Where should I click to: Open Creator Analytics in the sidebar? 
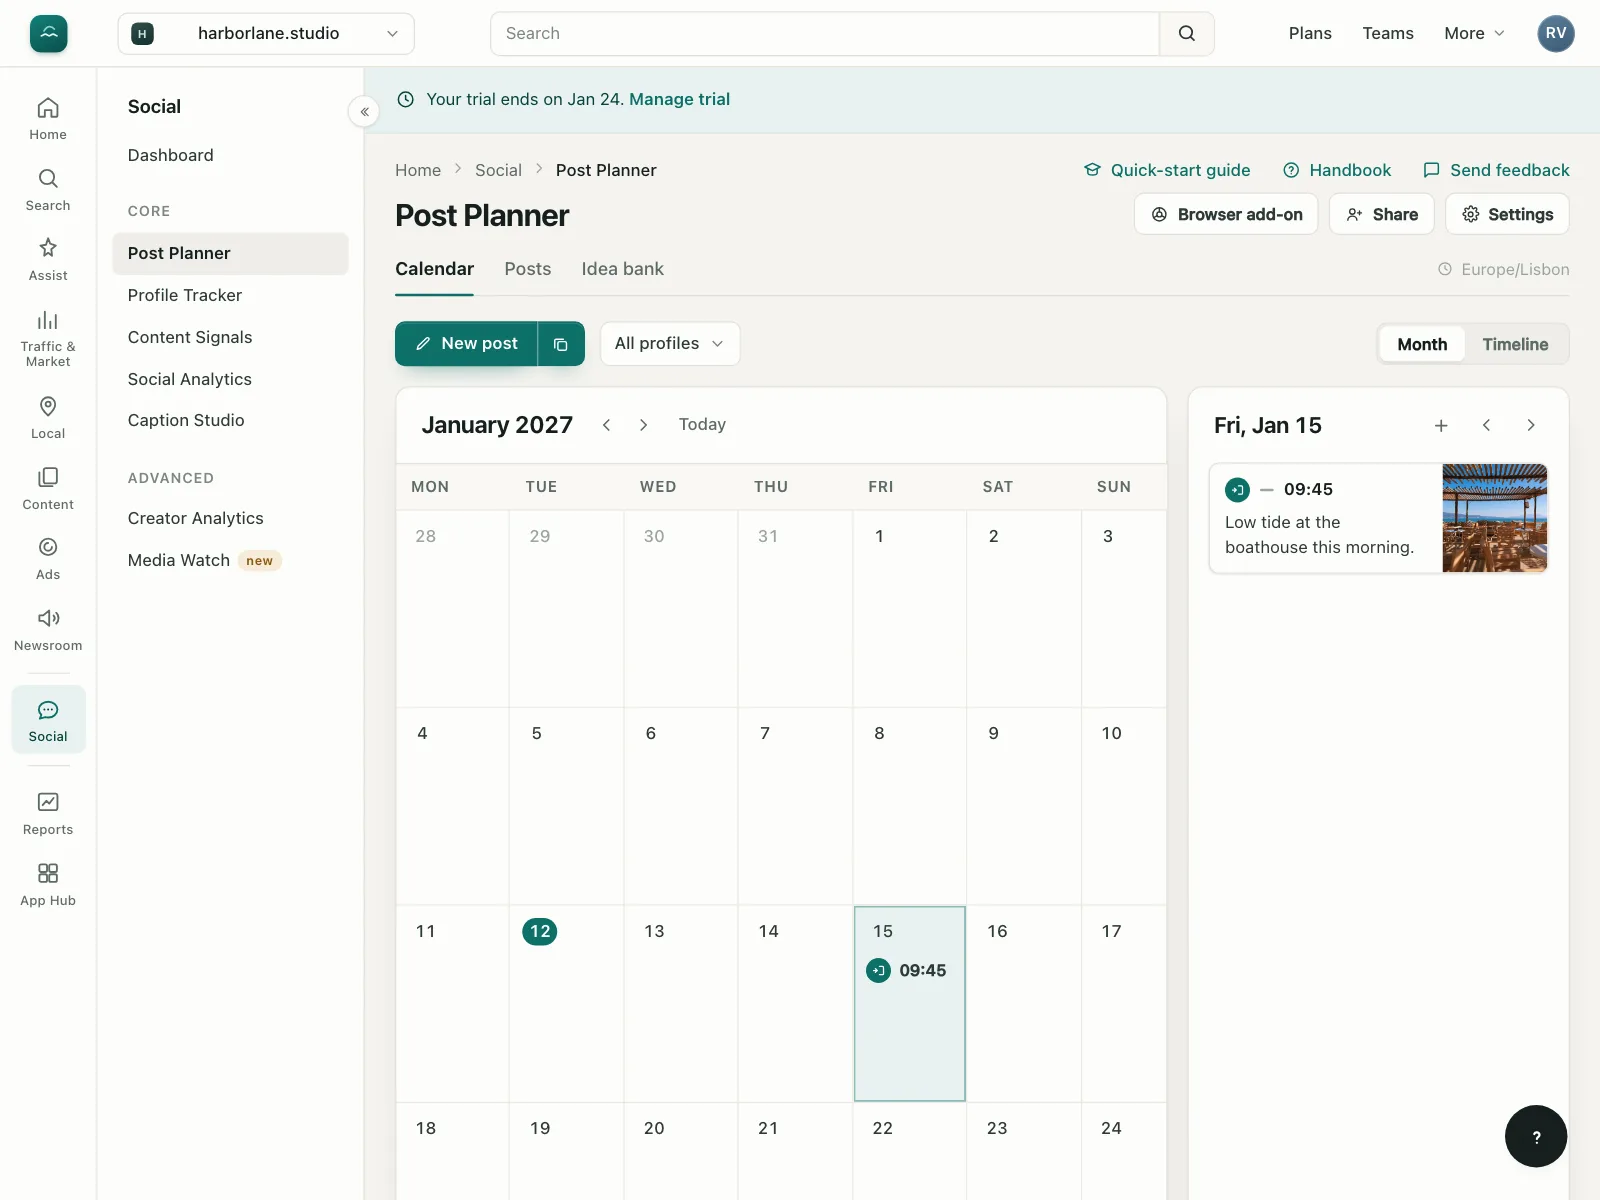(230, 518)
